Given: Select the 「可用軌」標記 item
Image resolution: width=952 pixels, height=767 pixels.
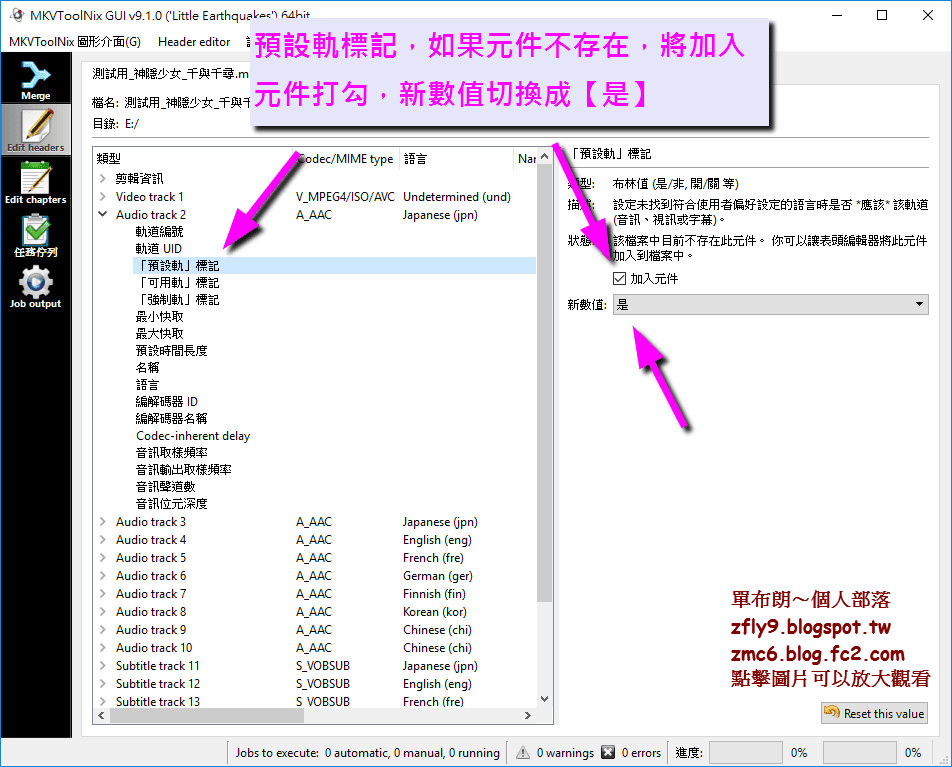Looking at the screenshot, I should (177, 282).
